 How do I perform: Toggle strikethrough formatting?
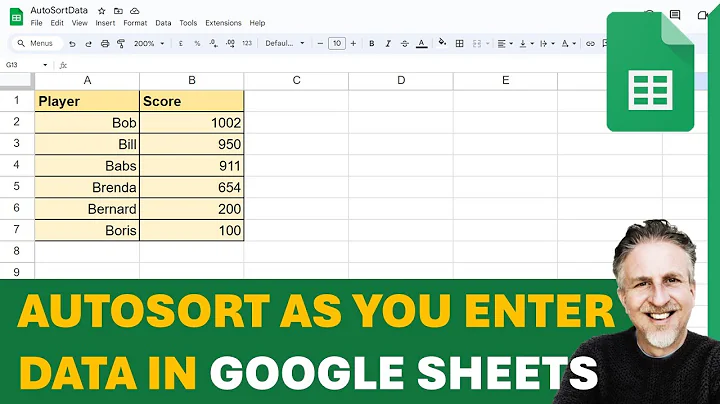(405, 44)
